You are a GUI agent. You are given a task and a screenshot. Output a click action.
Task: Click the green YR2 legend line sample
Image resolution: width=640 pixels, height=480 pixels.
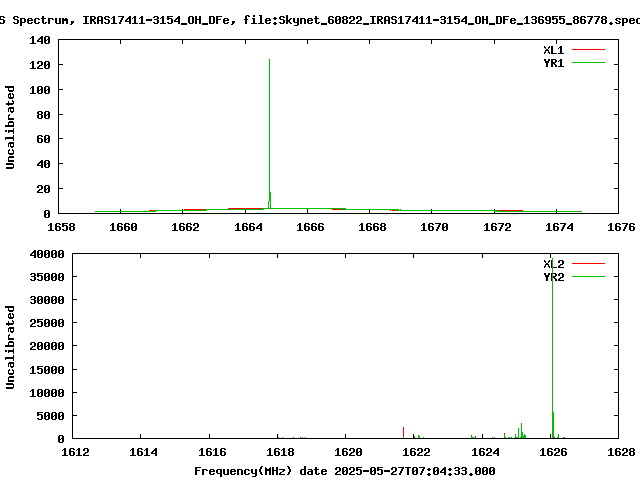tap(588, 277)
